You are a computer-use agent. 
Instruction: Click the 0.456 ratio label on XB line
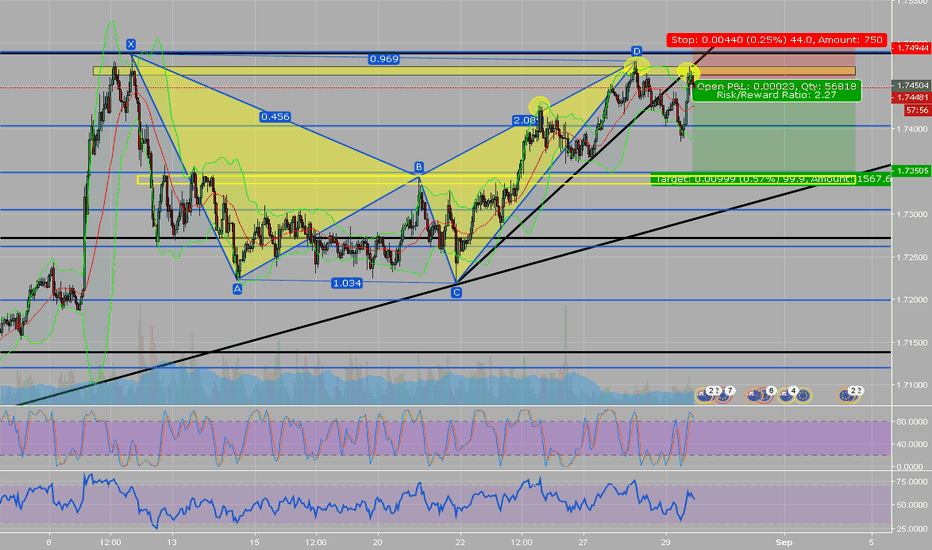(275, 117)
